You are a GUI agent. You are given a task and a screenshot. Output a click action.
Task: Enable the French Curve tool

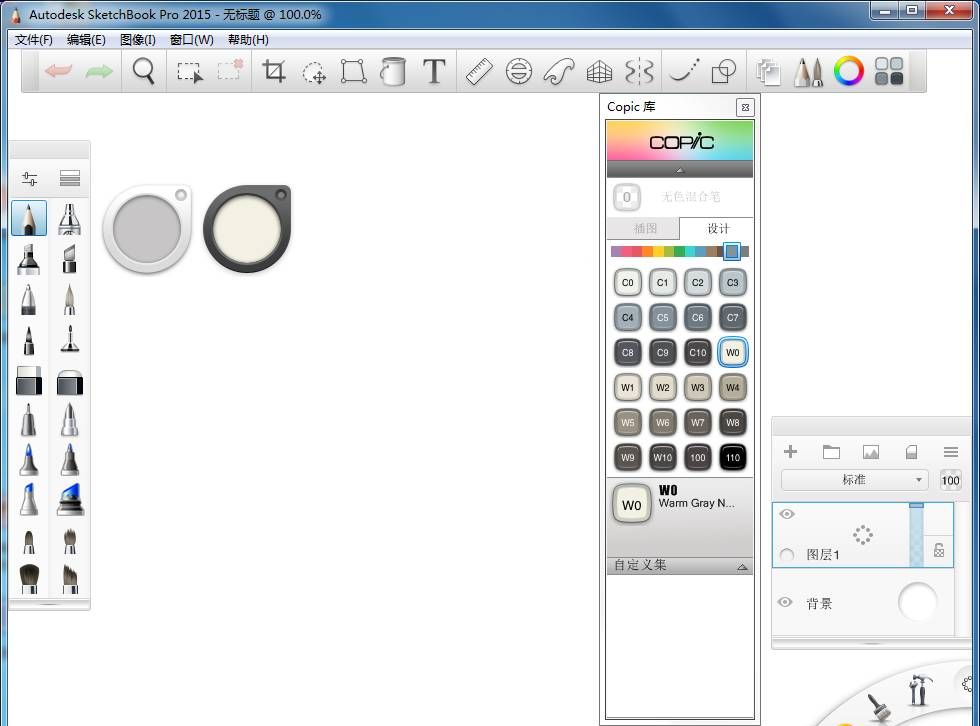click(559, 71)
